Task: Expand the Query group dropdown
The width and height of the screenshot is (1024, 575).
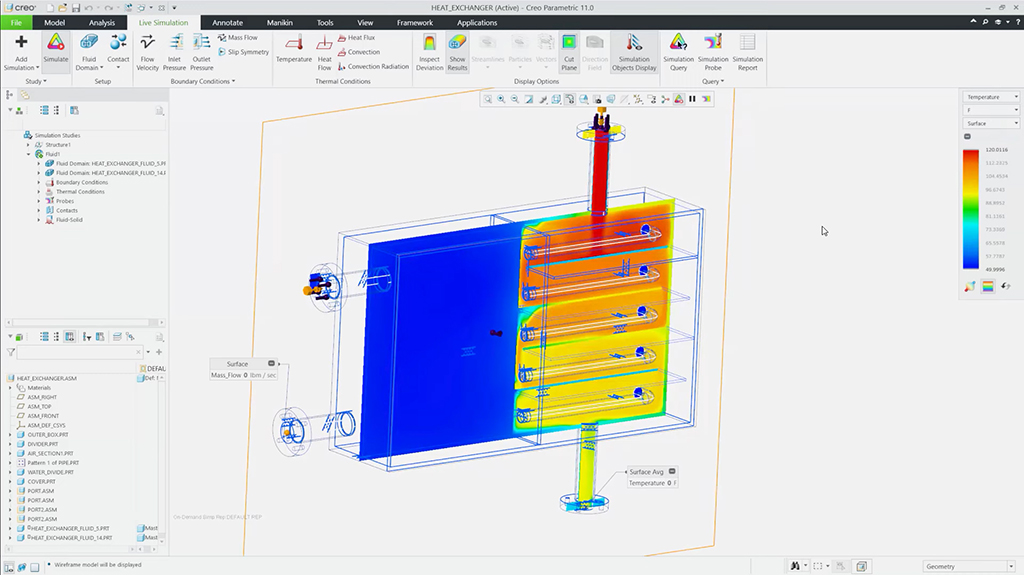Action: click(x=712, y=82)
